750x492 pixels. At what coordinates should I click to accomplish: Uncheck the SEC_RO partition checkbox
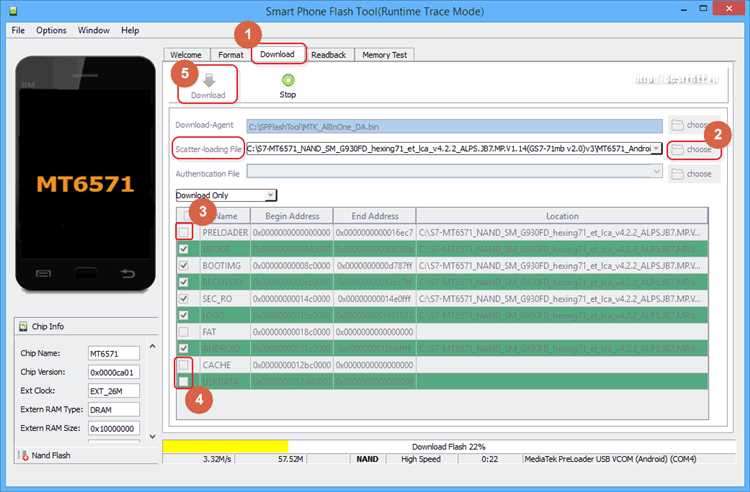(x=182, y=299)
